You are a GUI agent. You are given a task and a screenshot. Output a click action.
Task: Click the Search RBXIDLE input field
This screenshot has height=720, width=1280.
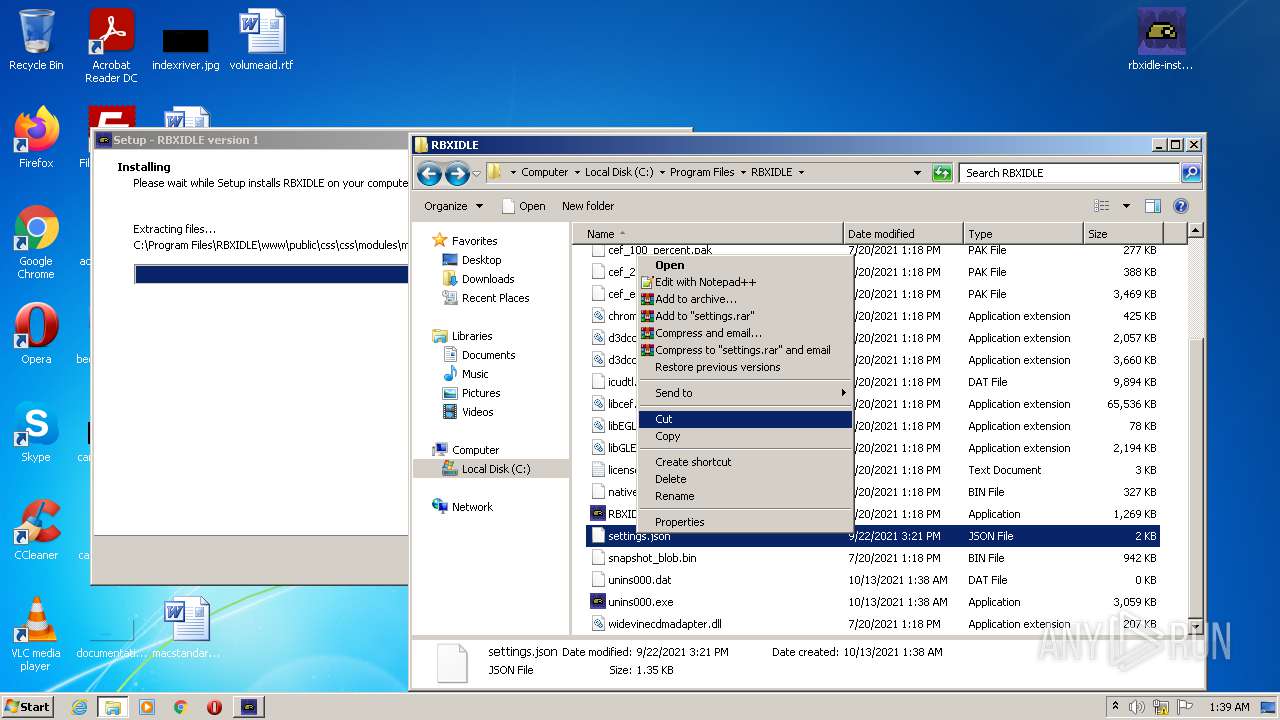click(1069, 172)
